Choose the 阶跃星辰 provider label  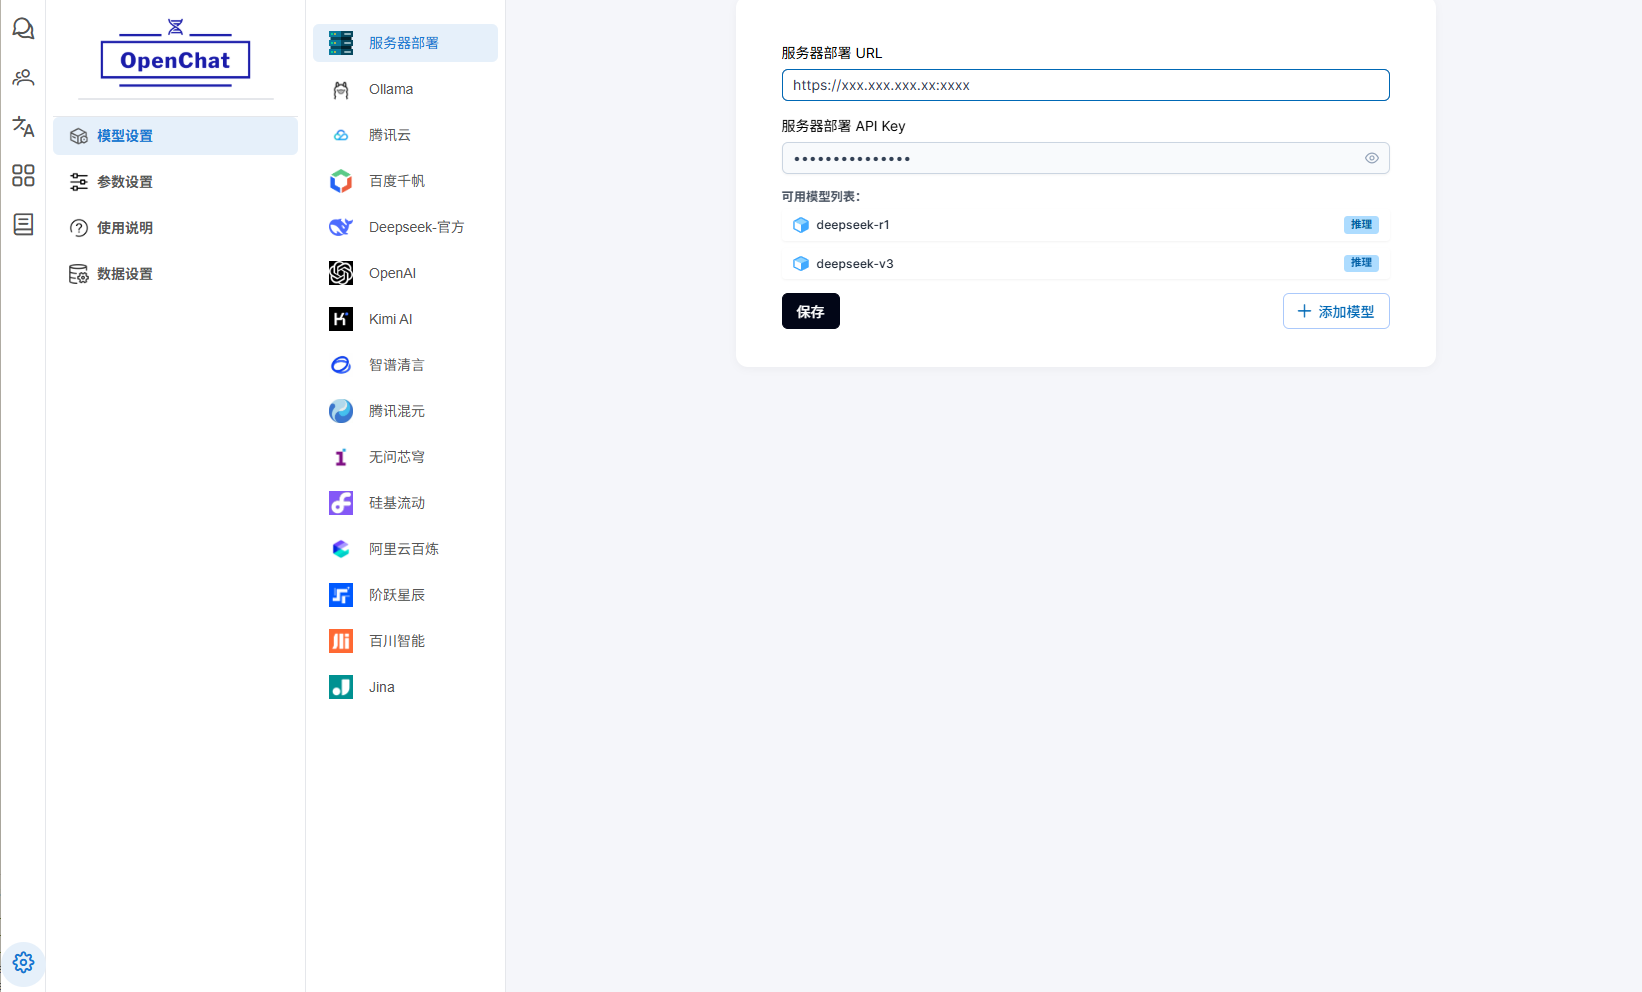(x=397, y=595)
